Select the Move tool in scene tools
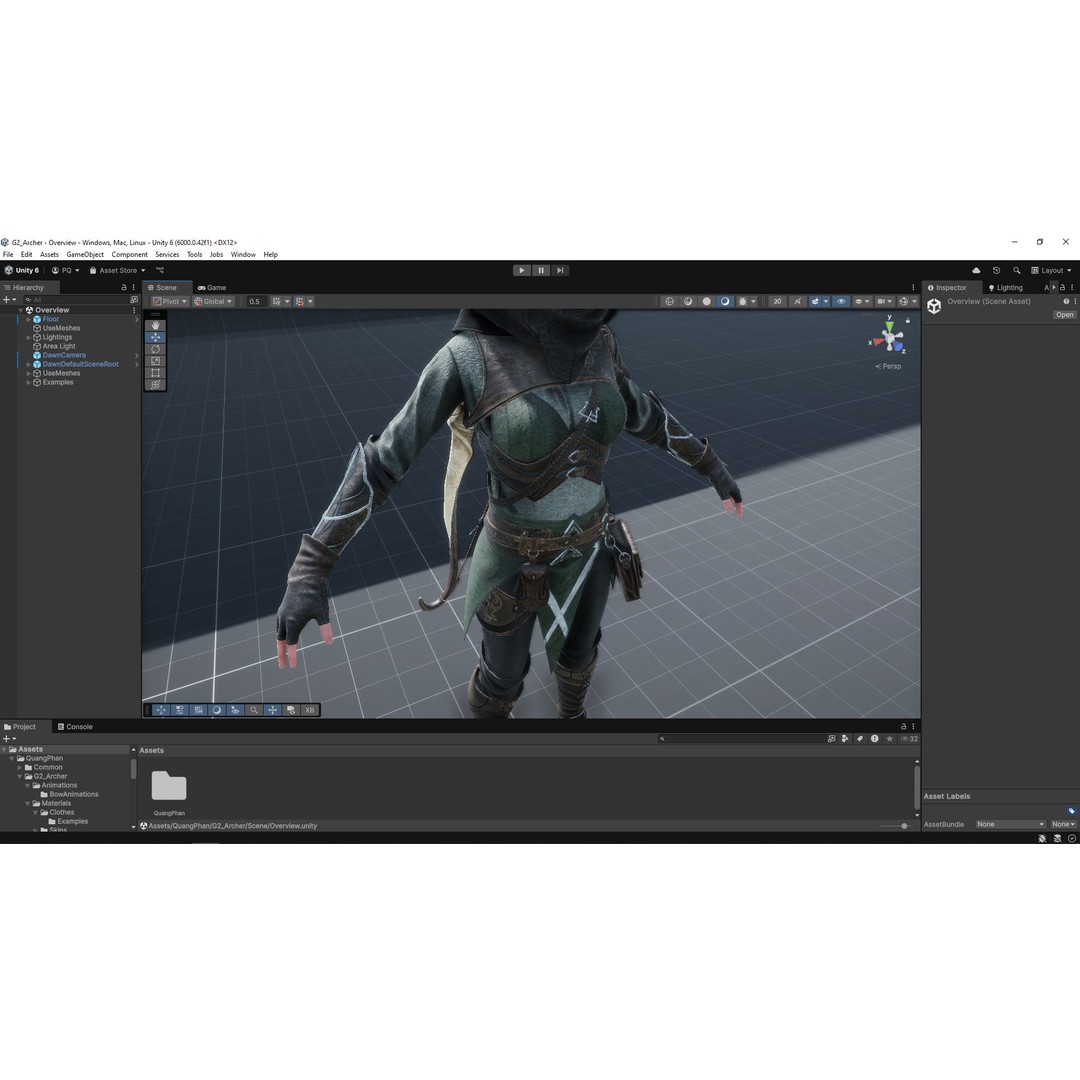This screenshot has height=1080, width=1080. [155, 337]
